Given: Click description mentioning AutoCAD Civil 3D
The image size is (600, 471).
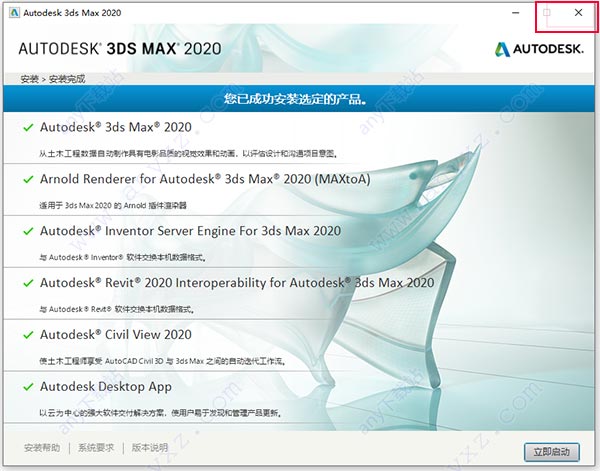Looking at the screenshot, I should [x=162, y=361].
